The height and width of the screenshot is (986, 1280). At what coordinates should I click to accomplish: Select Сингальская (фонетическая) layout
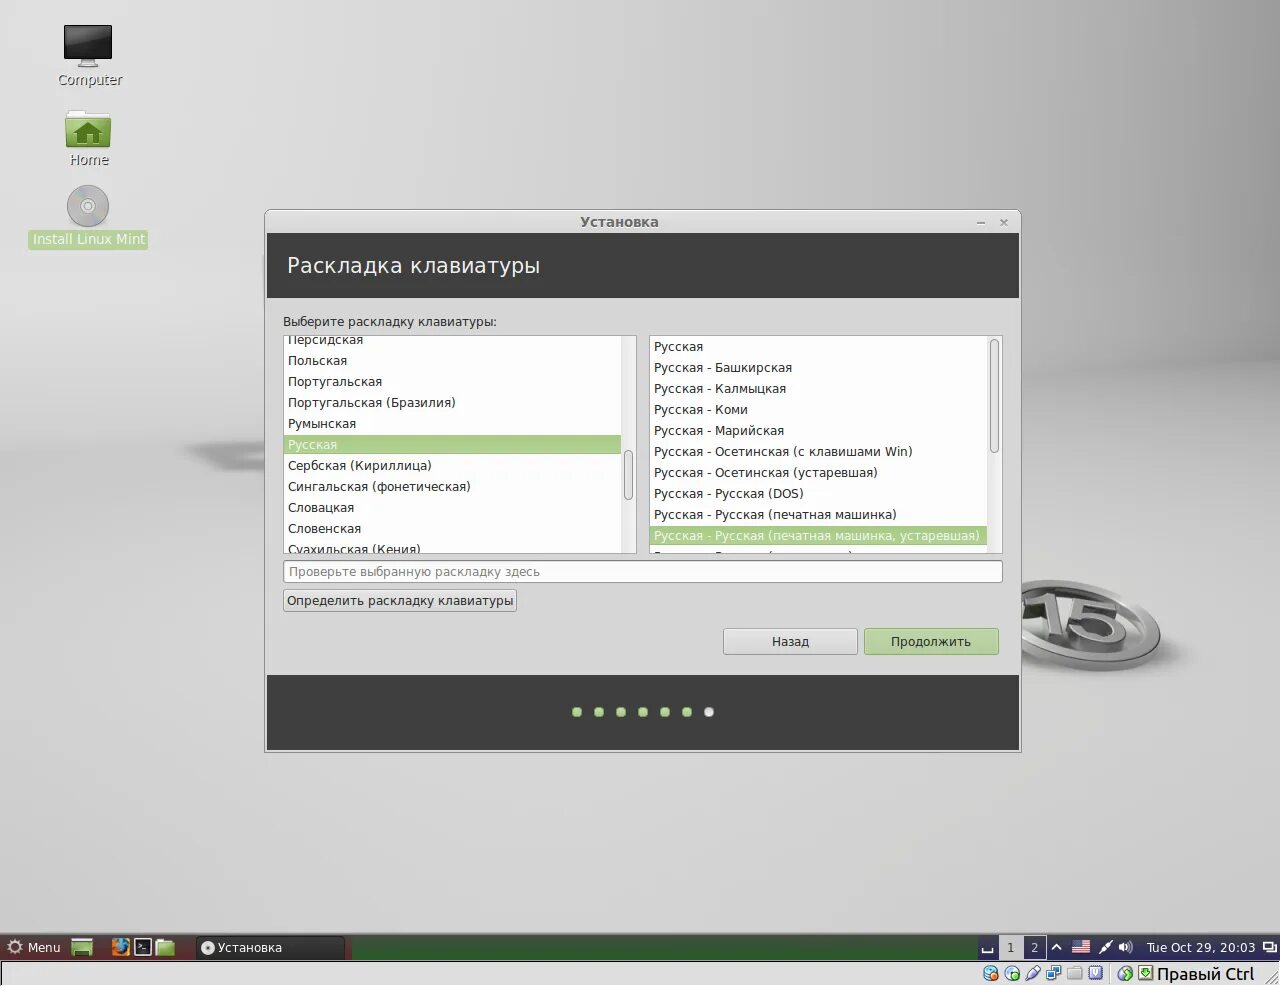tap(452, 487)
